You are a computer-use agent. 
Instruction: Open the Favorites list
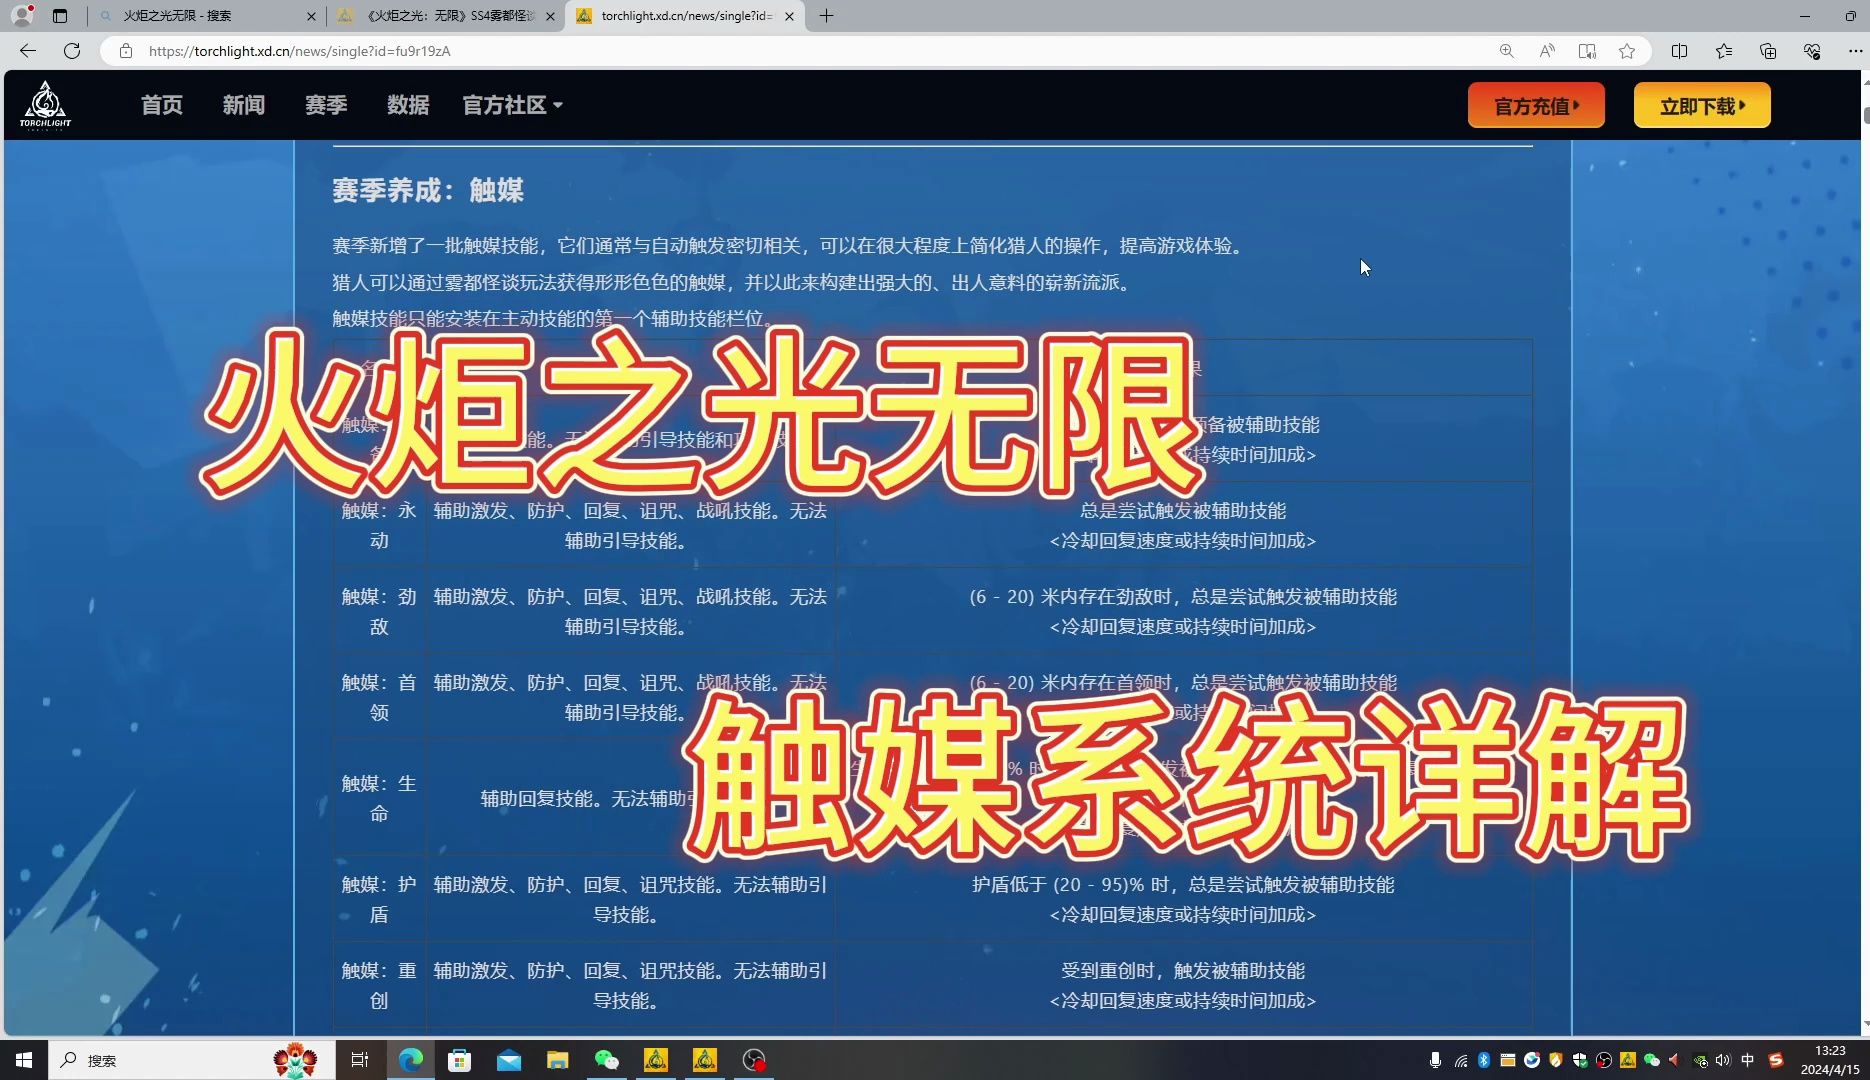[1724, 51]
